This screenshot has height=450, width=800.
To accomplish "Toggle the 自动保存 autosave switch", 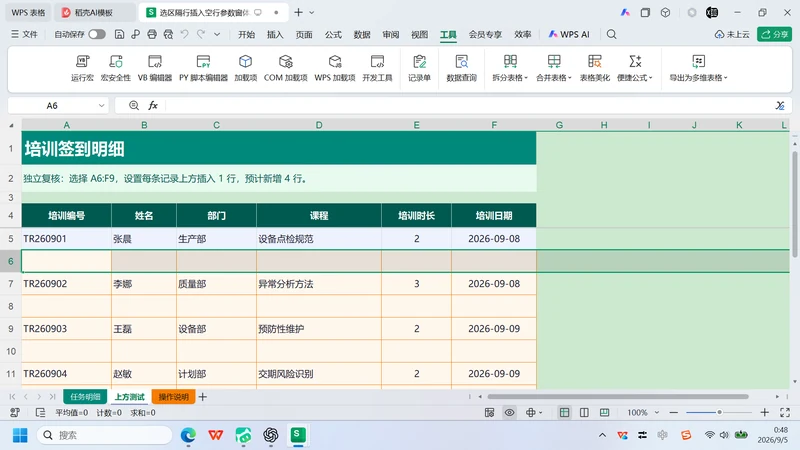I will tap(96, 34).
